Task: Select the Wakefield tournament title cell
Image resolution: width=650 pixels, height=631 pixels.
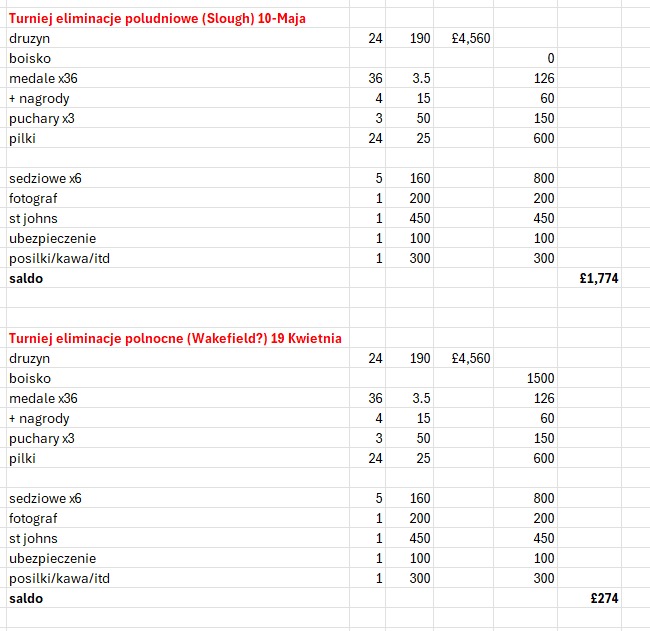Action: pos(175,338)
